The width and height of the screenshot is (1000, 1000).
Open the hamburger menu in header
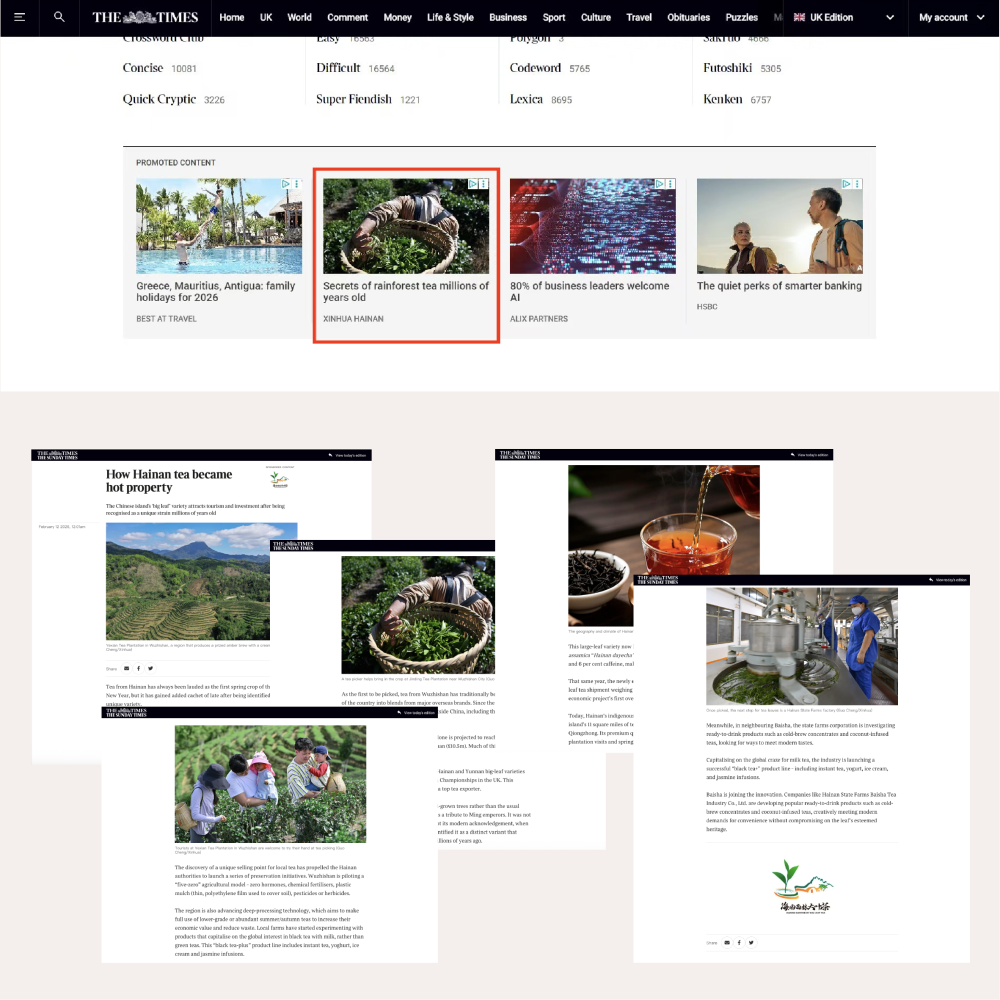[x=20, y=17]
